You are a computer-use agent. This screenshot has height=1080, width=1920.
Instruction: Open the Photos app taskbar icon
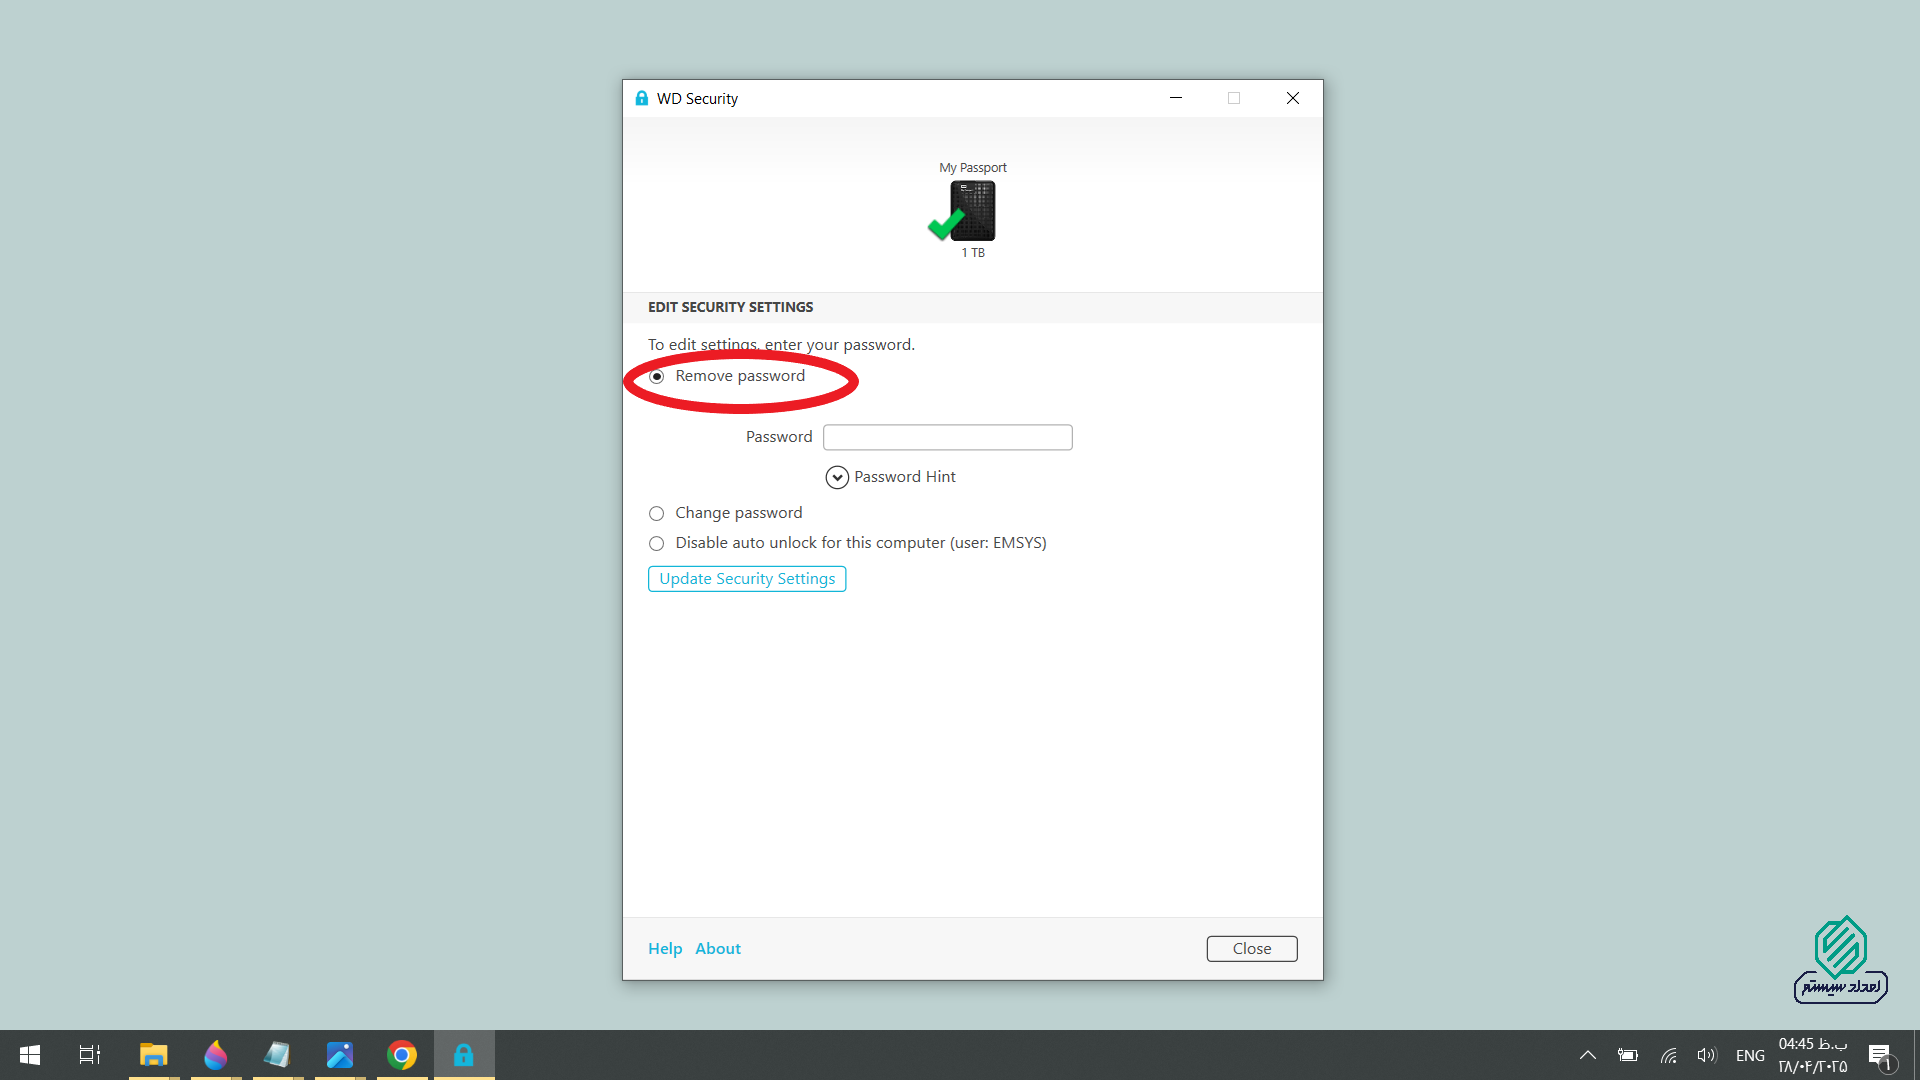pyautogui.click(x=340, y=1055)
